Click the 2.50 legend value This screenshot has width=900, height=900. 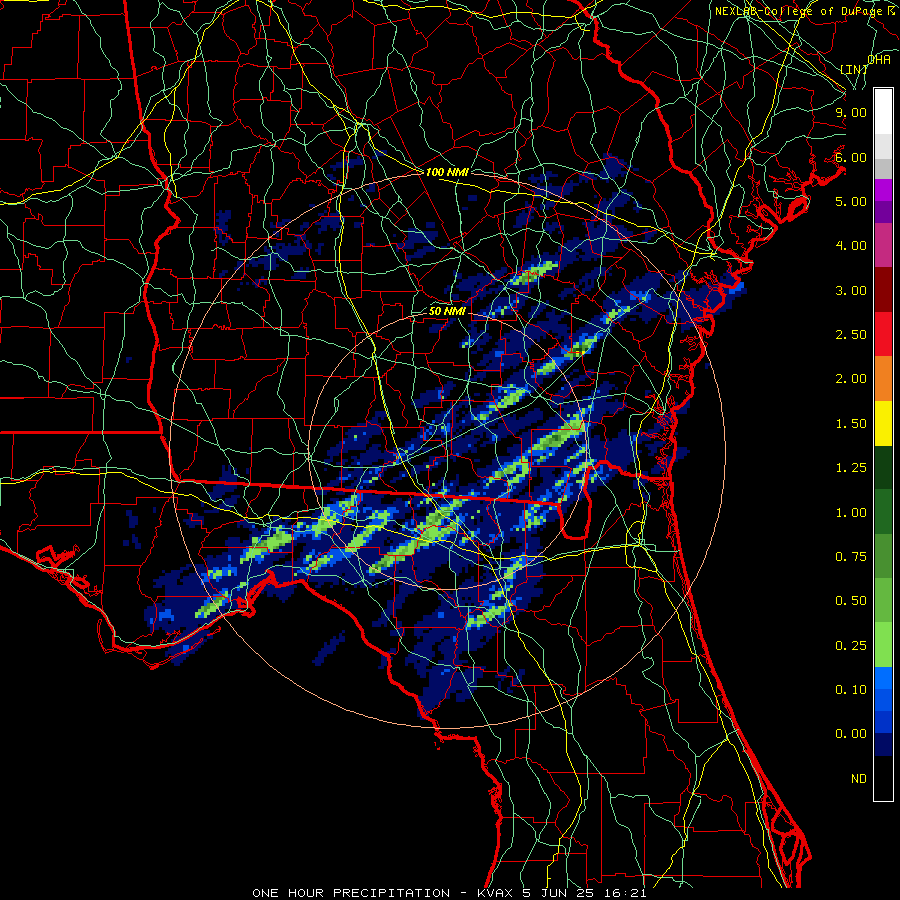click(851, 335)
